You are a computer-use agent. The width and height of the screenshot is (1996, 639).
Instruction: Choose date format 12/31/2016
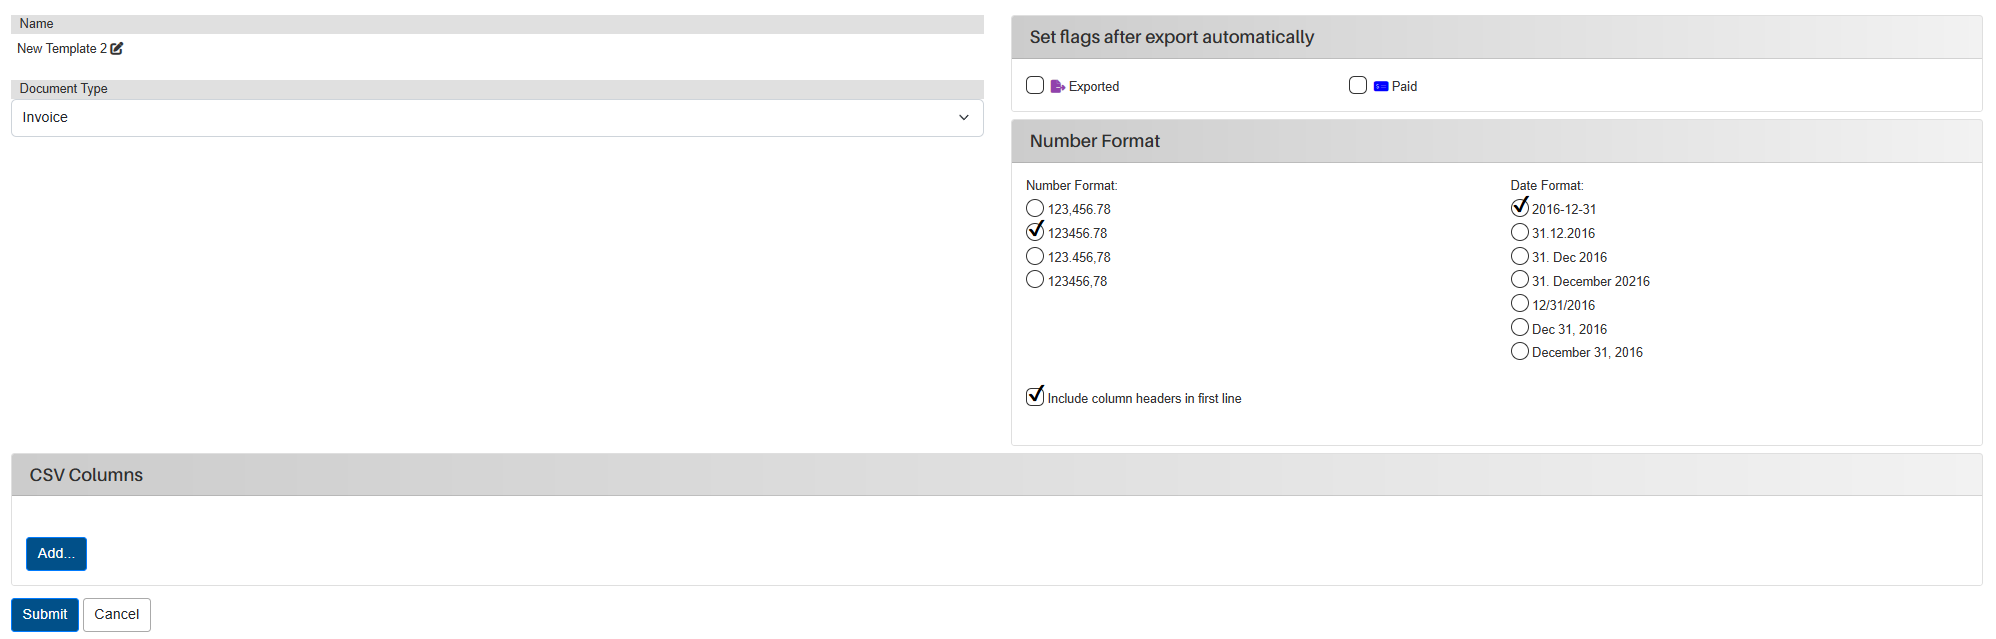tap(1520, 303)
